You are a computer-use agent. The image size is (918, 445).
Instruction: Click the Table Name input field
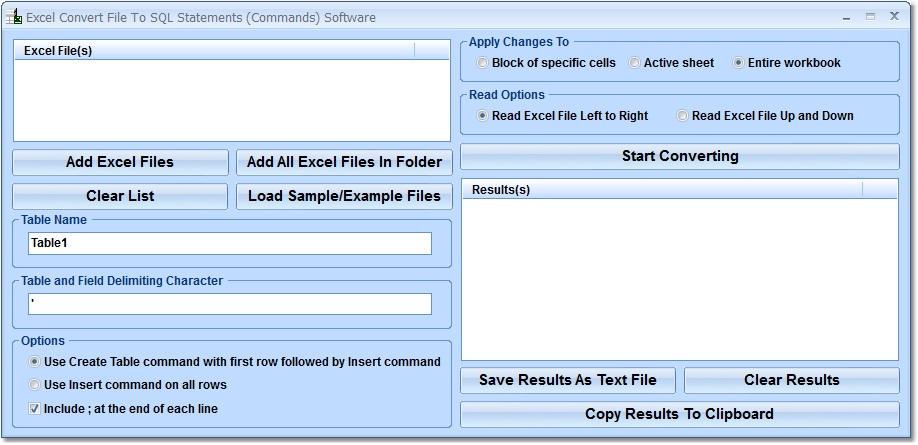(230, 243)
